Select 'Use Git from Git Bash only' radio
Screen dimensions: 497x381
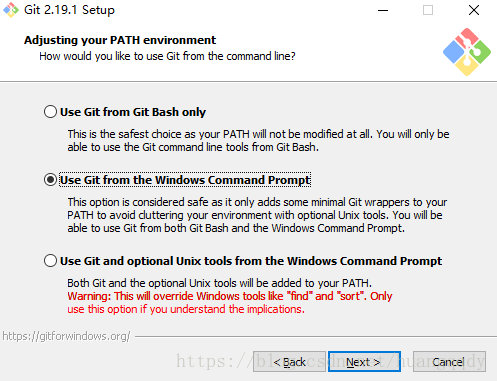tap(50, 112)
